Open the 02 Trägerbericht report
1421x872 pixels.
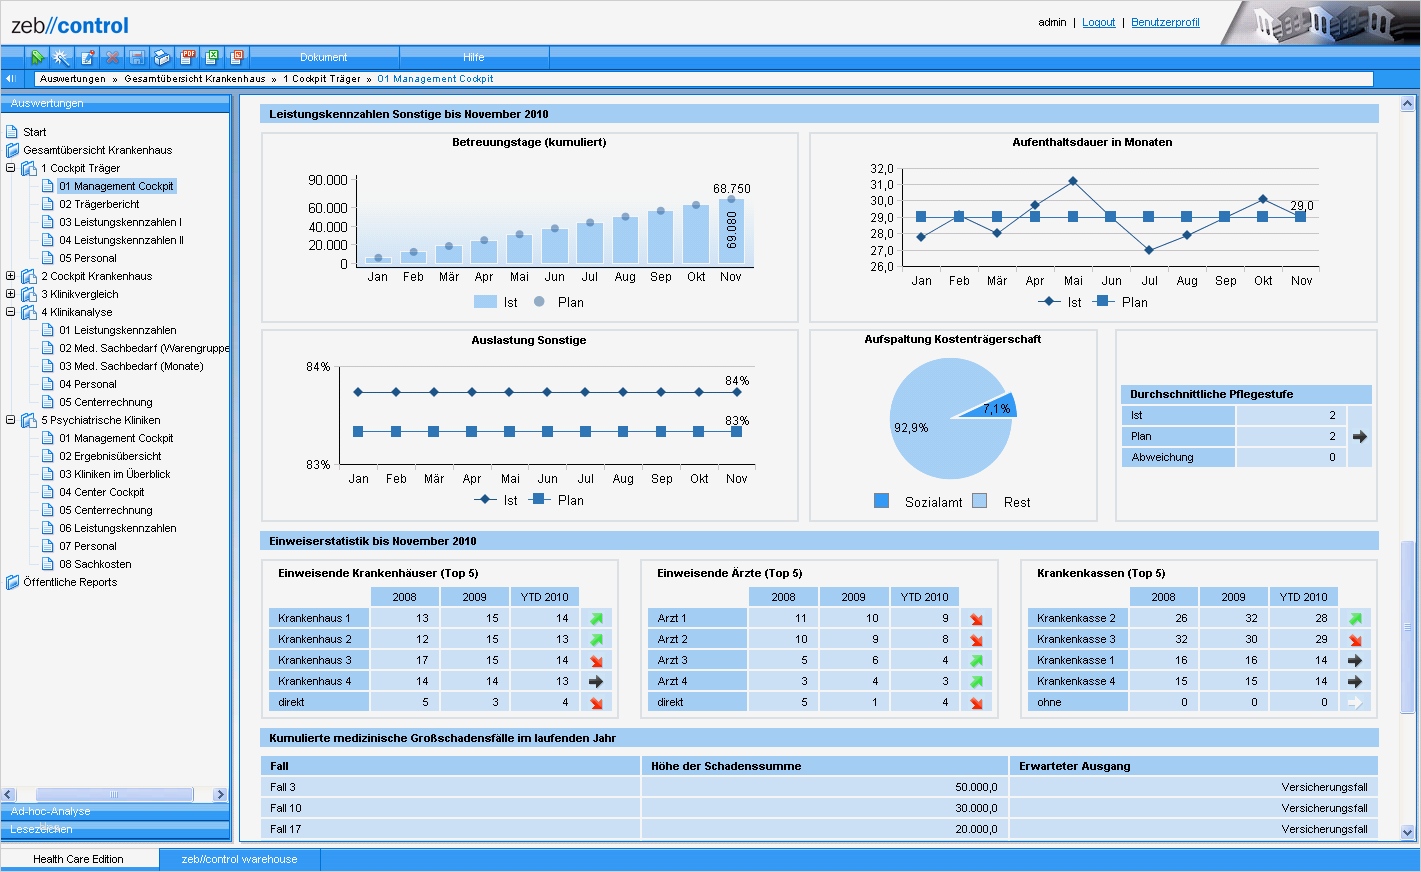[99, 204]
